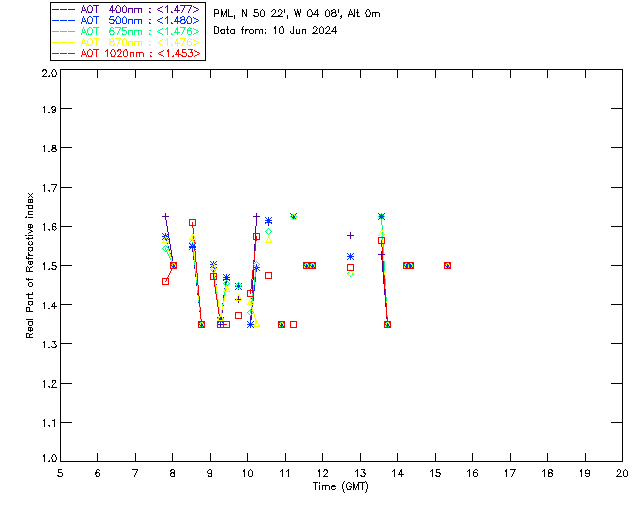640x512 pixels.
Task: Click the purple dashed line sample in legend
Action: coord(64,9)
